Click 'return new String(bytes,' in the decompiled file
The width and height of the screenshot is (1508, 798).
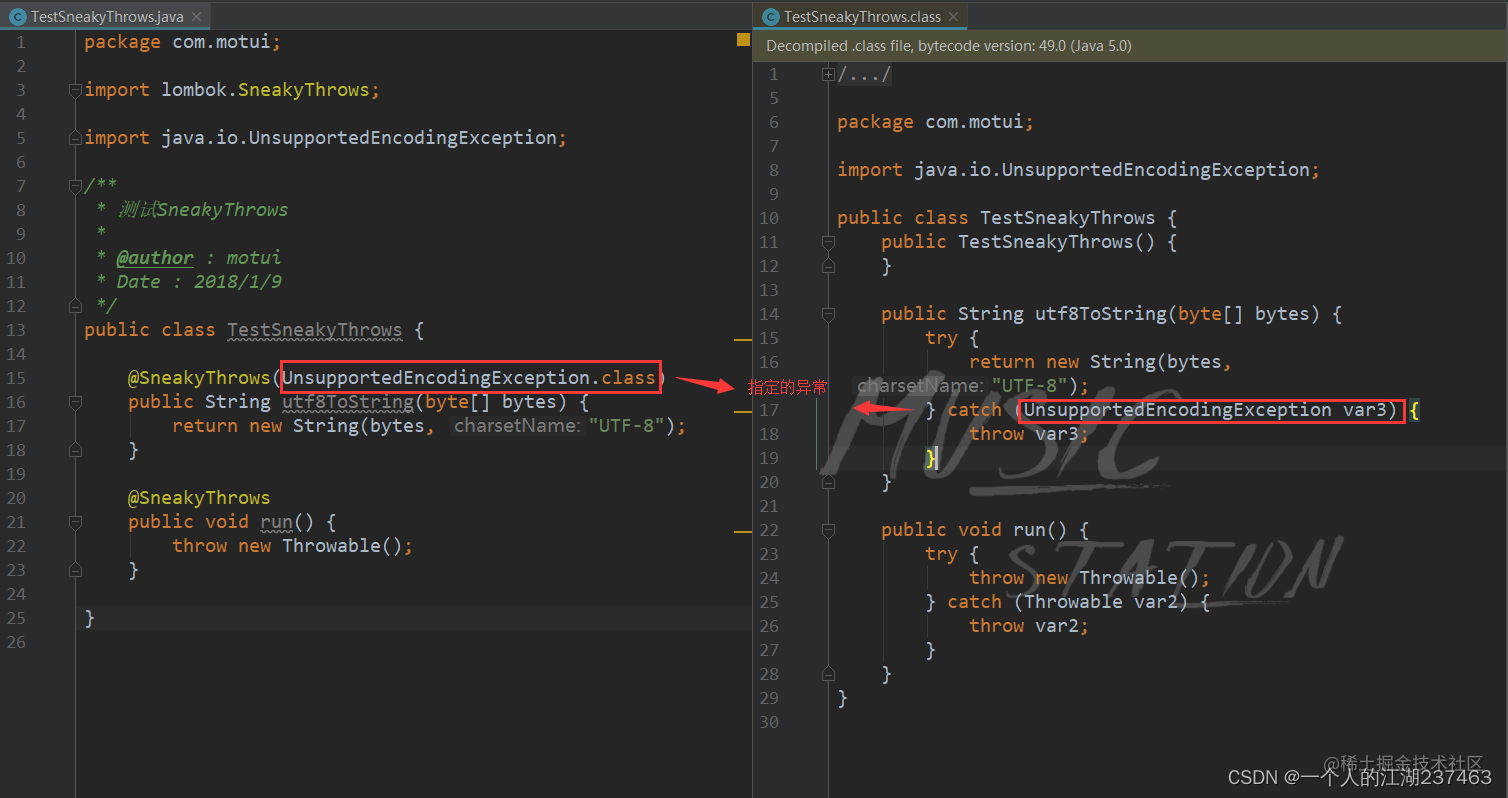[1100, 362]
